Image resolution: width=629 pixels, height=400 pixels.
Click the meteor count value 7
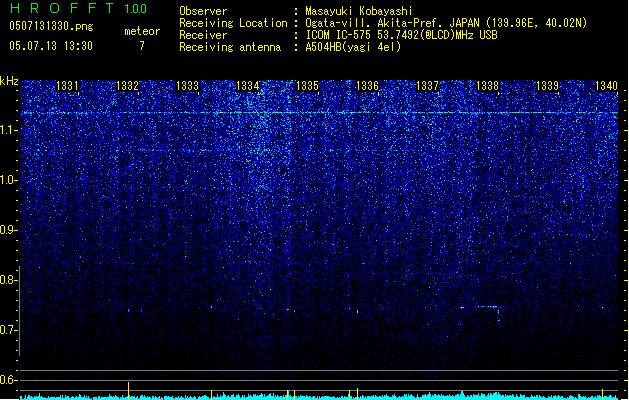point(142,46)
